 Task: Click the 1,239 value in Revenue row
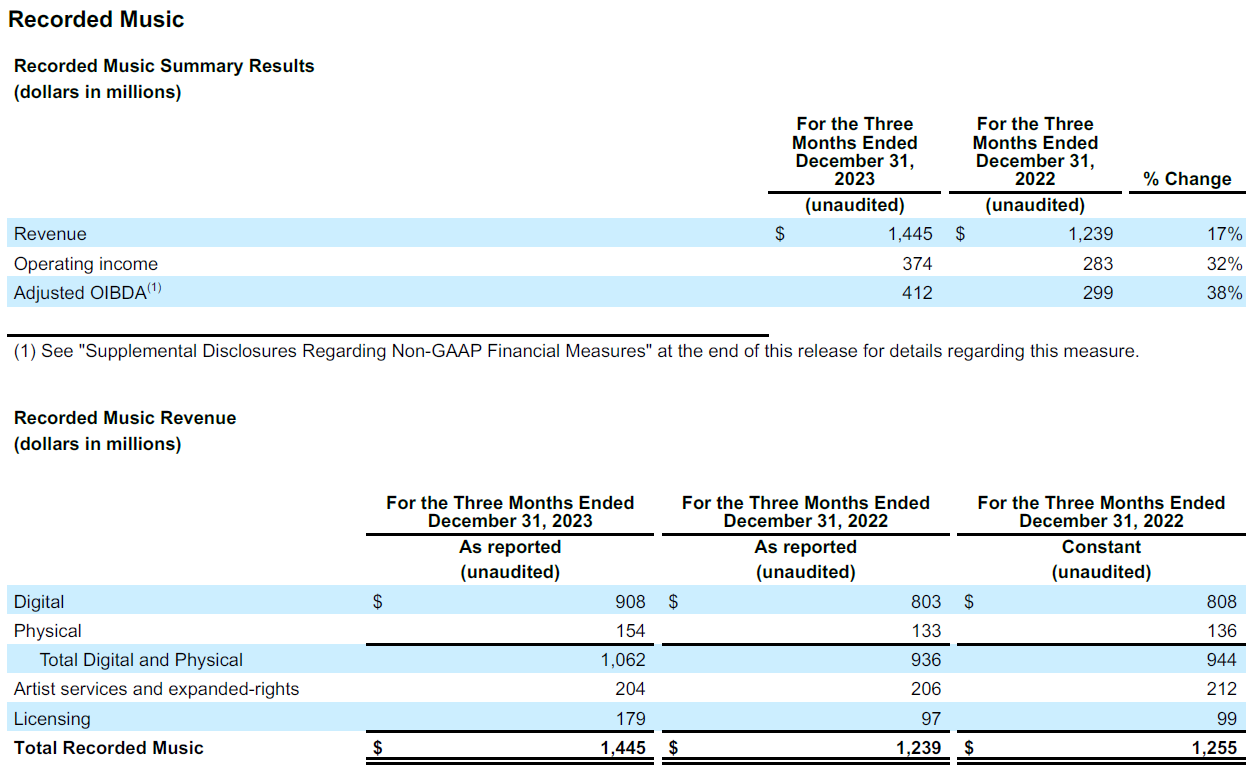tap(1090, 234)
